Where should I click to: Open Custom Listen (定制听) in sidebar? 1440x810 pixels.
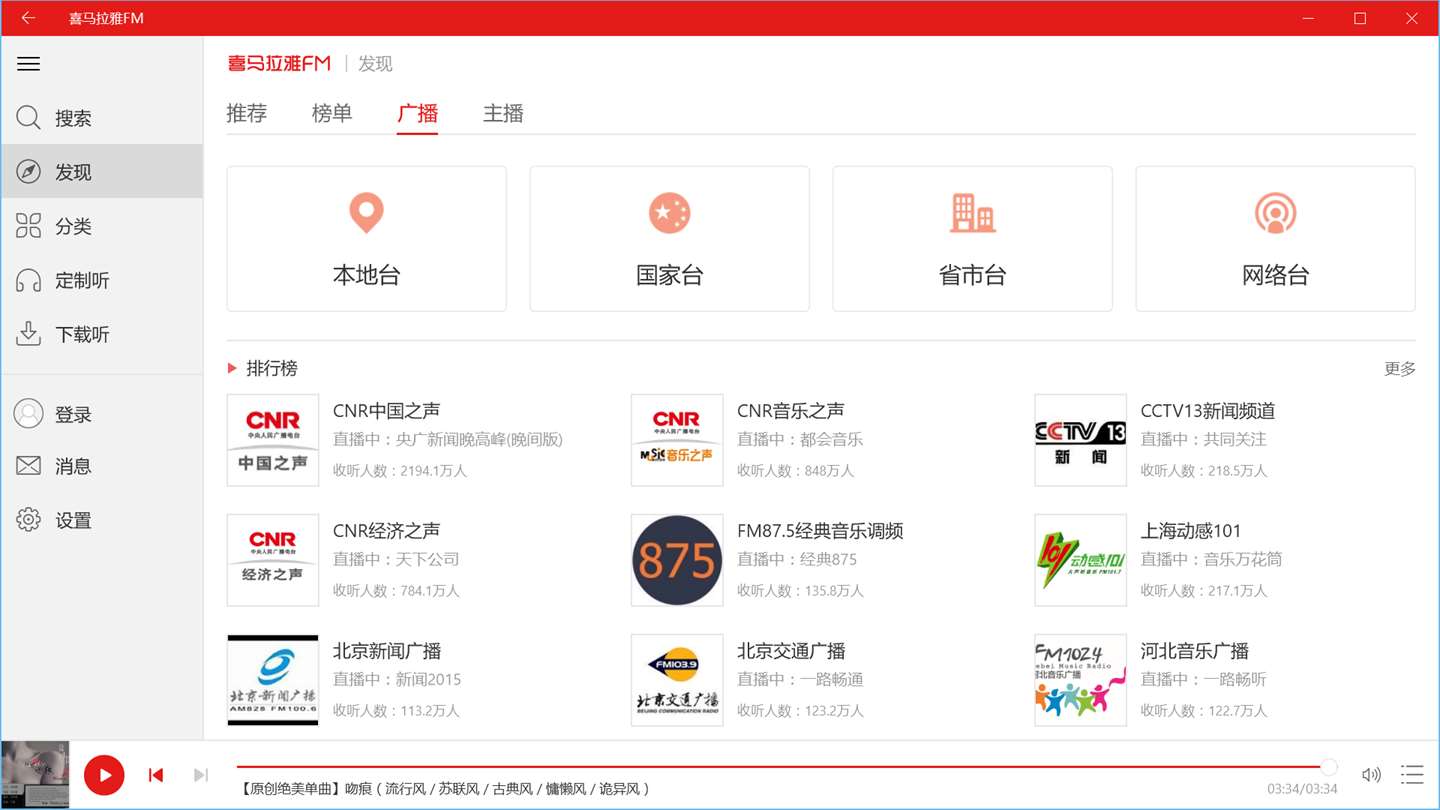tap(101, 280)
